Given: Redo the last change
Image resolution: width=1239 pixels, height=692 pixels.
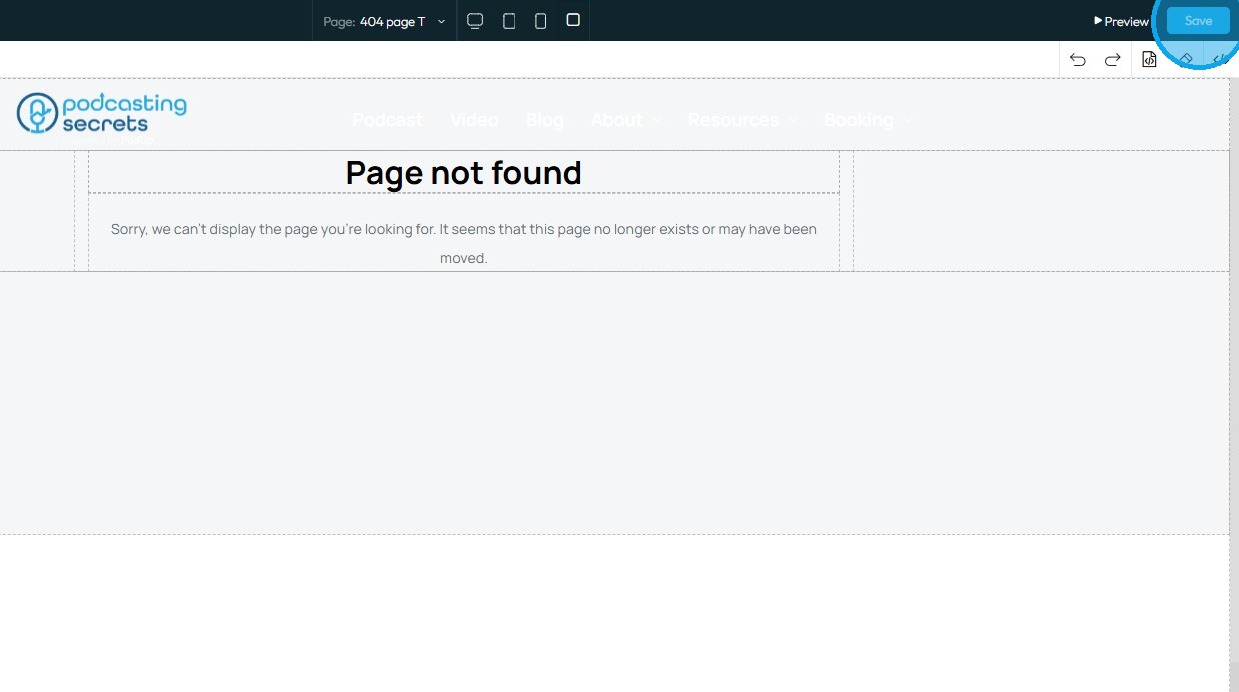Looking at the screenshot, I should [x=1112, y=60].
